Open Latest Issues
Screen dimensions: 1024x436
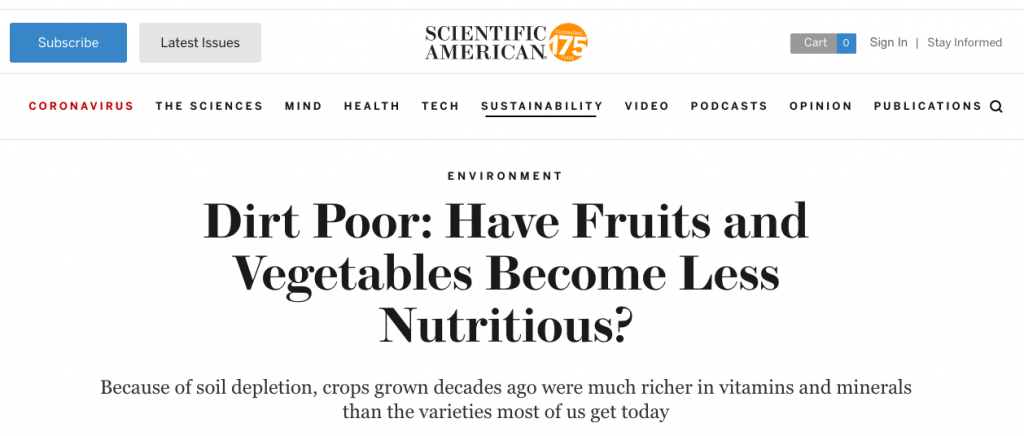point(200,43)
